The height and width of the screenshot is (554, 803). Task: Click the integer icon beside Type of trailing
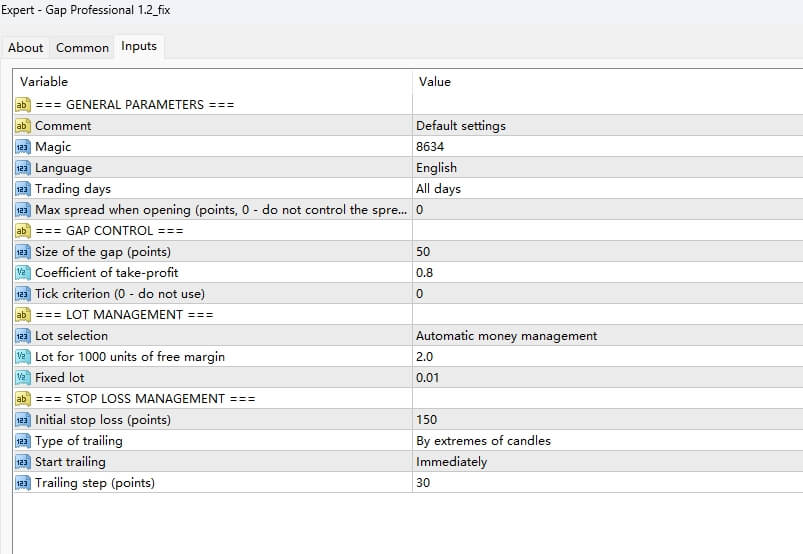coord(23,441)
